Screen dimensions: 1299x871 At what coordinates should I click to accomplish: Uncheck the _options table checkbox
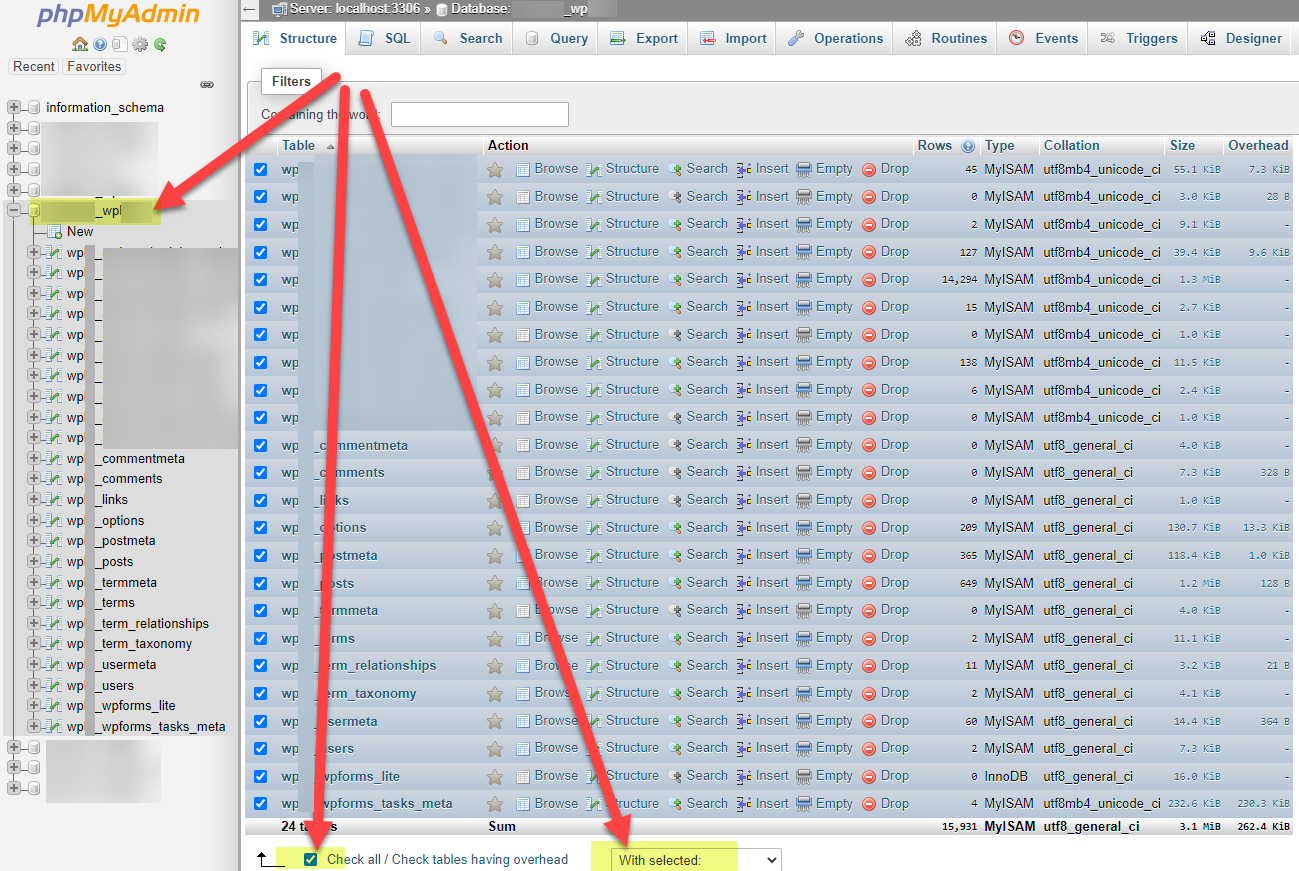click(261, 527)
